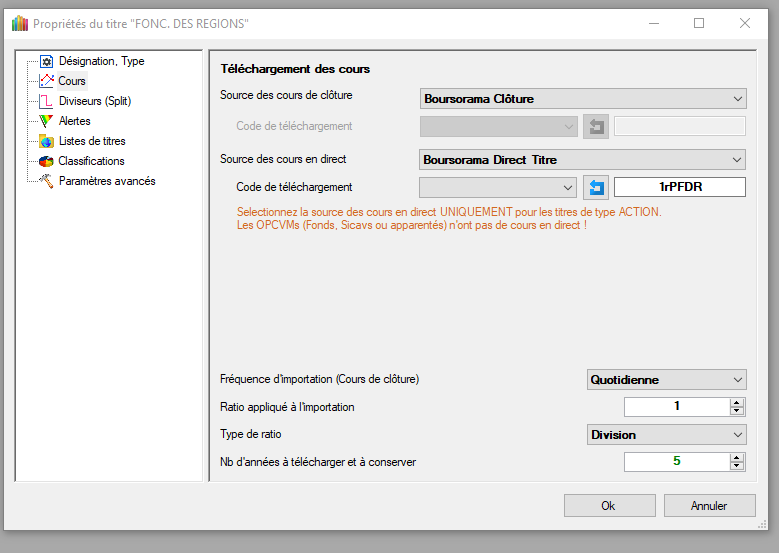Image resolution: width=779 pixels, height=553 pixels.
Task: Increase the Ratio appliqué à l'importation value
Action: click(737, 403)
